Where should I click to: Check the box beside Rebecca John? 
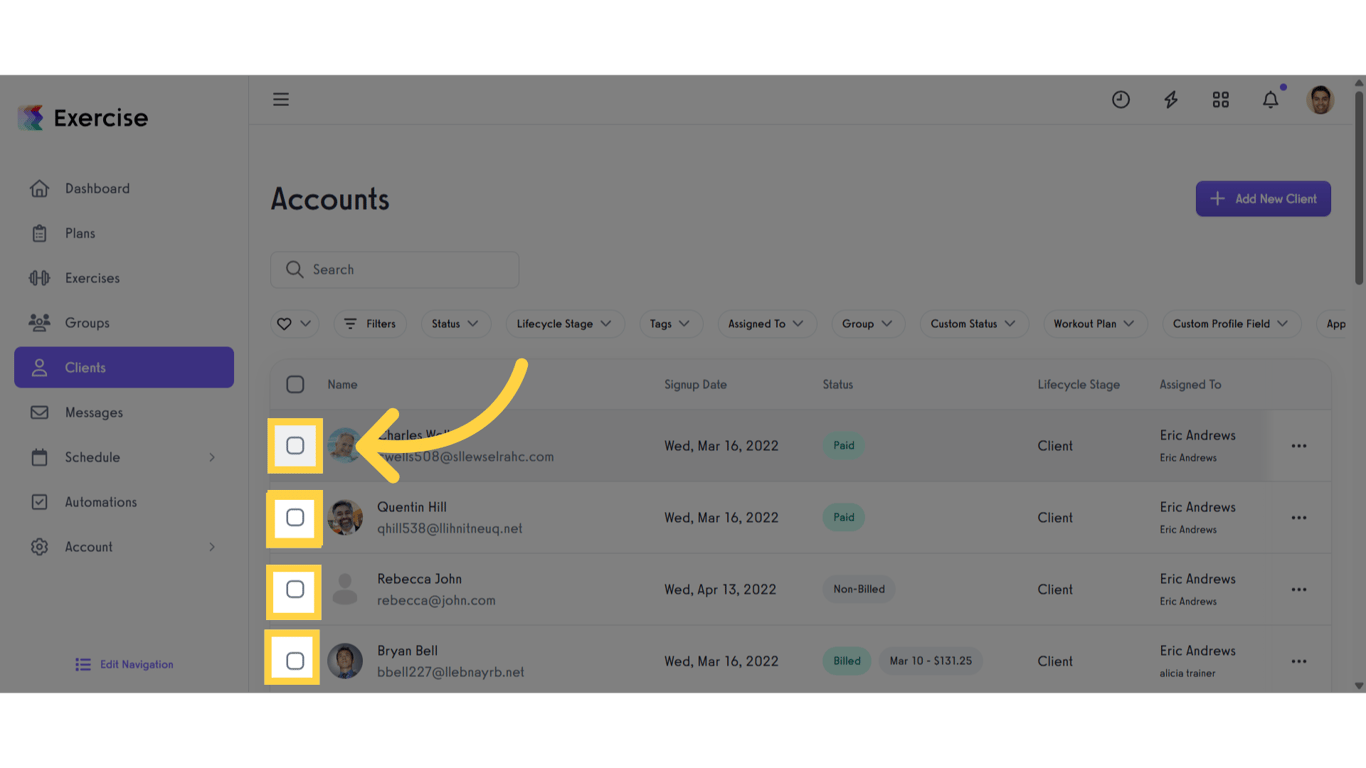(x=294, y=590)
